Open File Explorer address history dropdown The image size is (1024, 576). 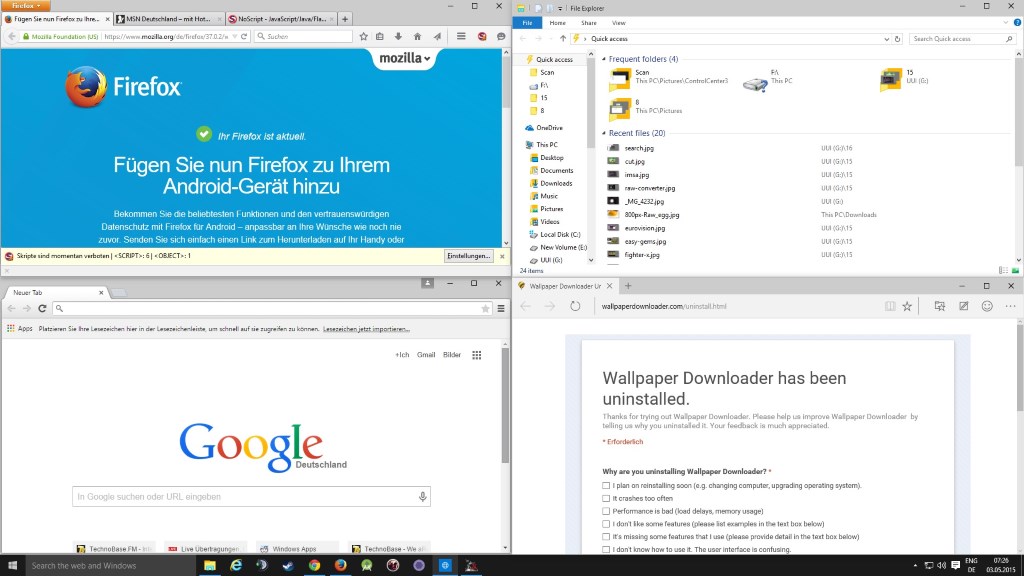pyautogui.click(x=886, y=39)
